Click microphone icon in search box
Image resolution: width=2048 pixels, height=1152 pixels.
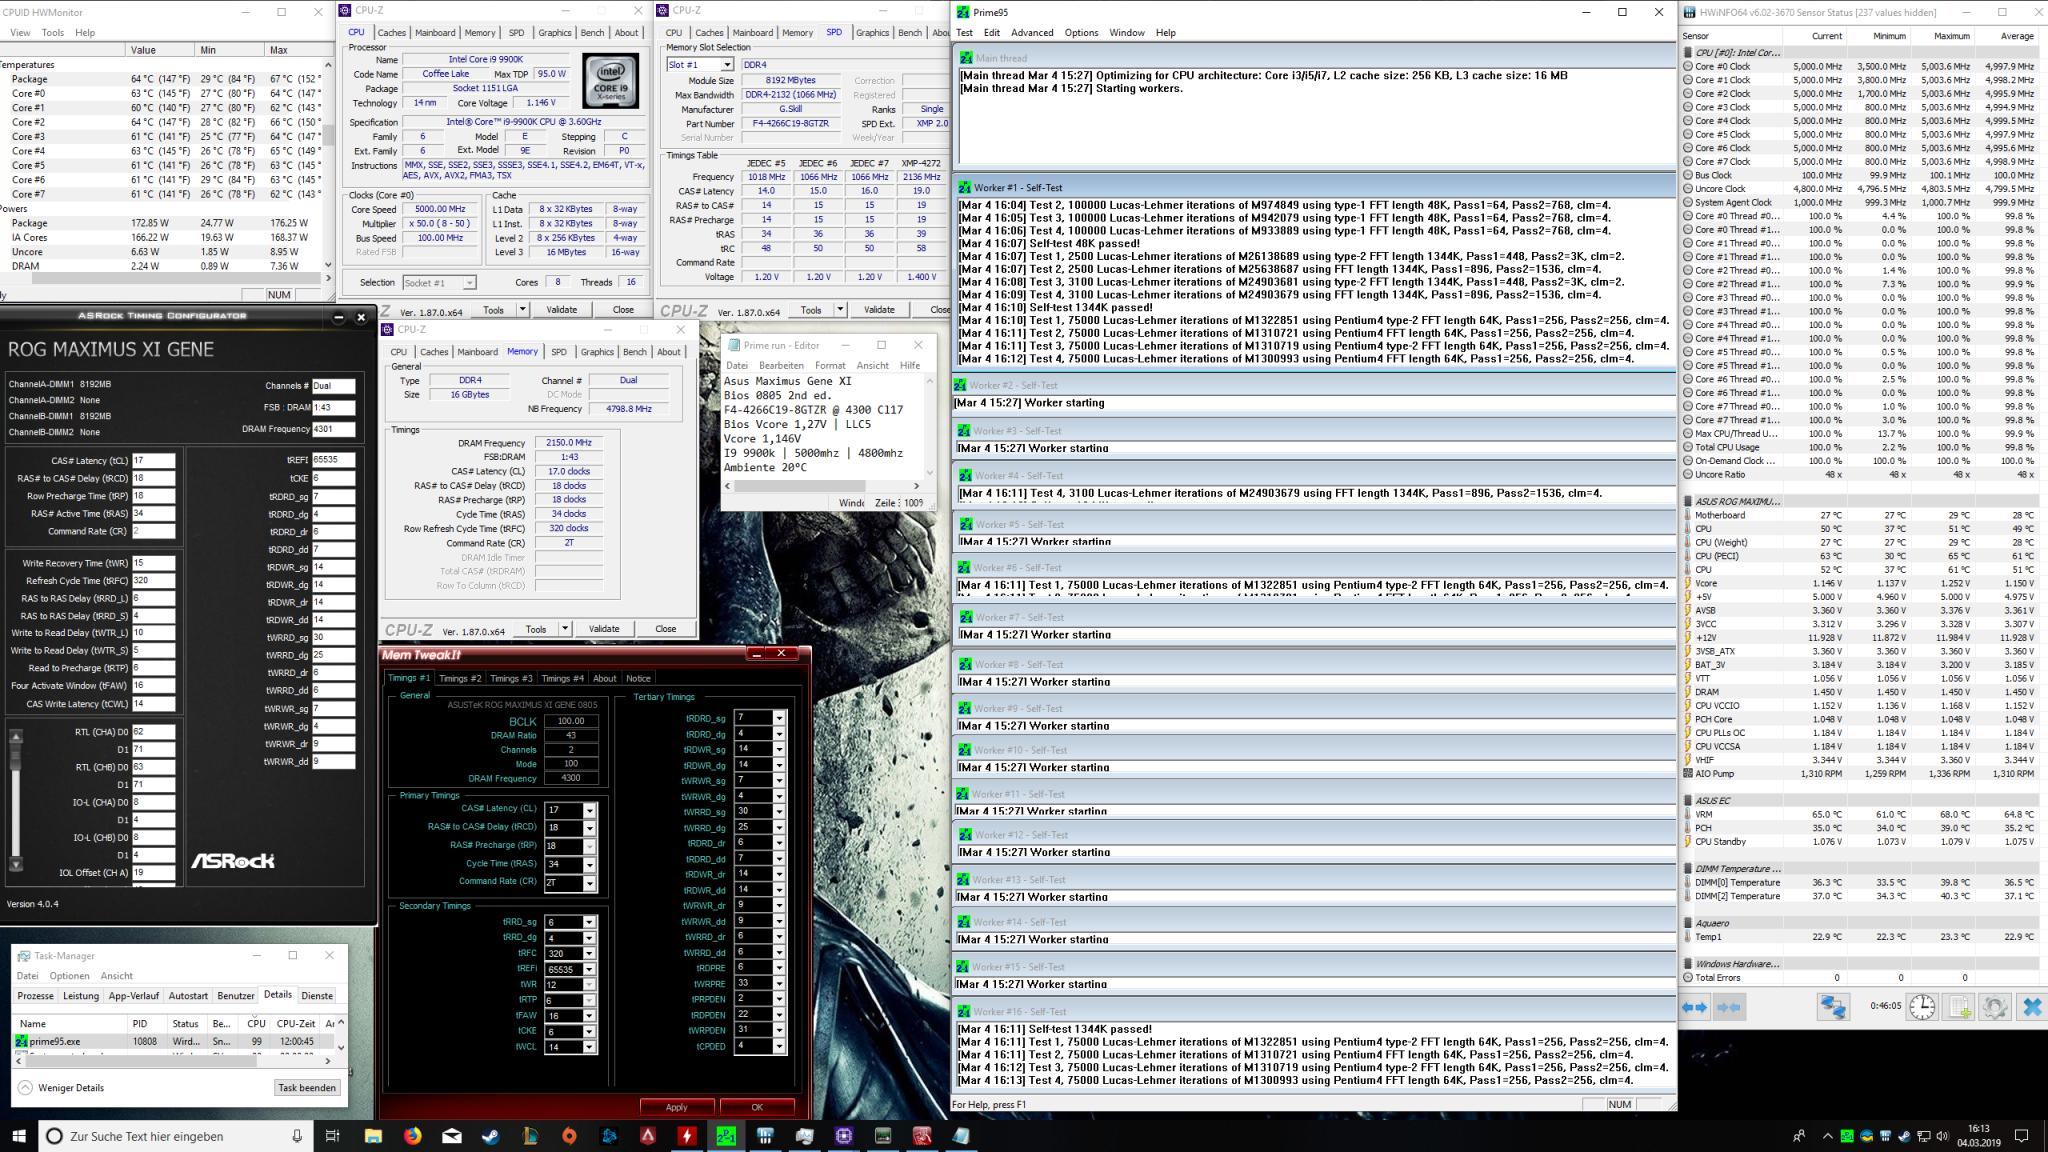pos(297,1136)
